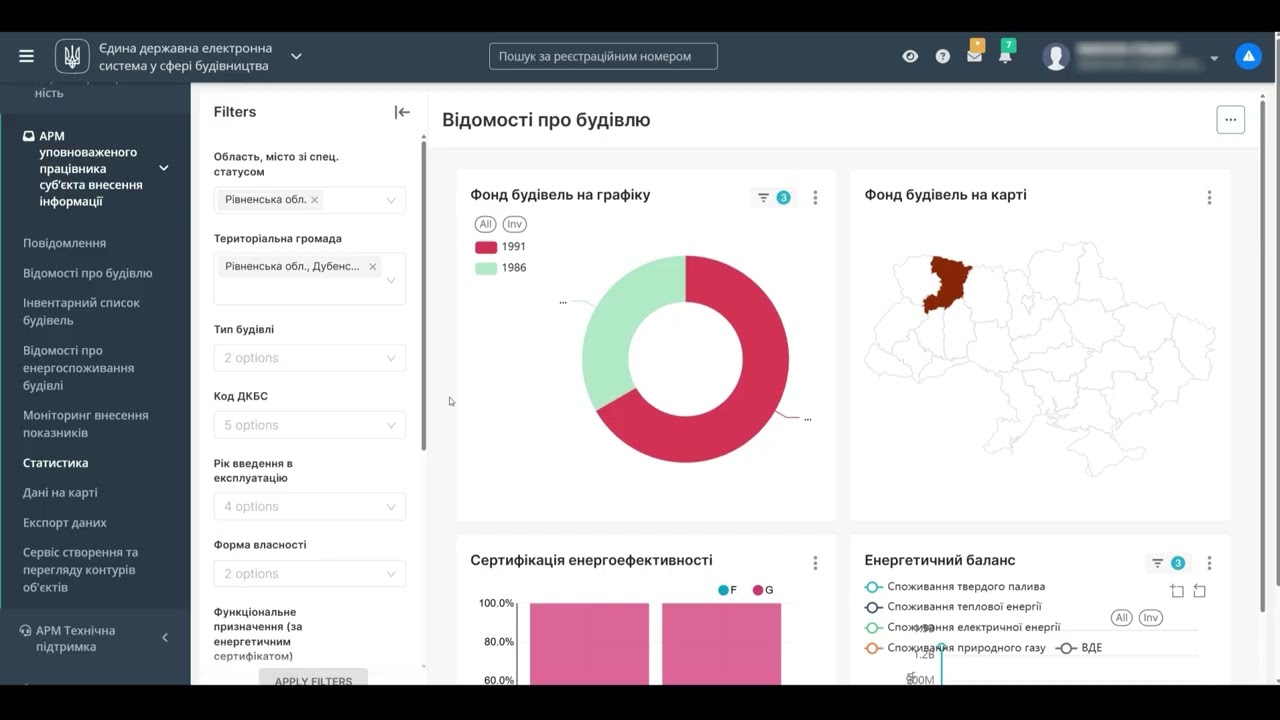Select the Статистика menu item
Viewport: 1280px width, 720px height.
[56, 463]
